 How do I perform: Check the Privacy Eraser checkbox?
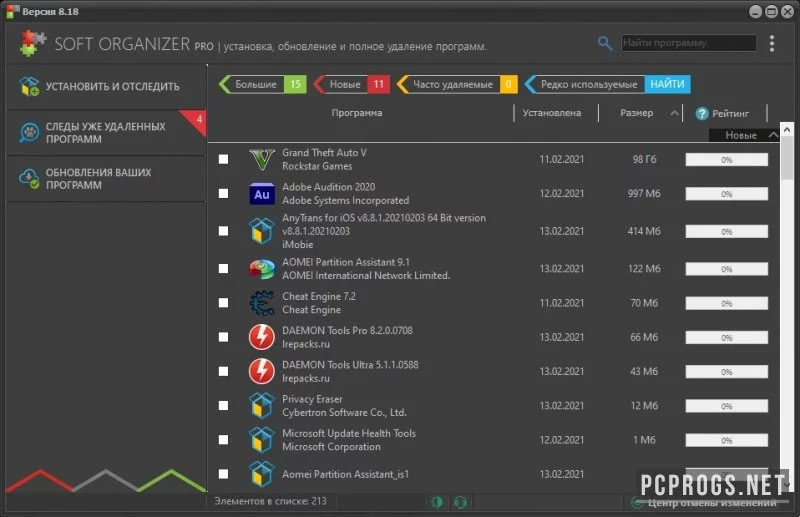click(x=223, y=405)
